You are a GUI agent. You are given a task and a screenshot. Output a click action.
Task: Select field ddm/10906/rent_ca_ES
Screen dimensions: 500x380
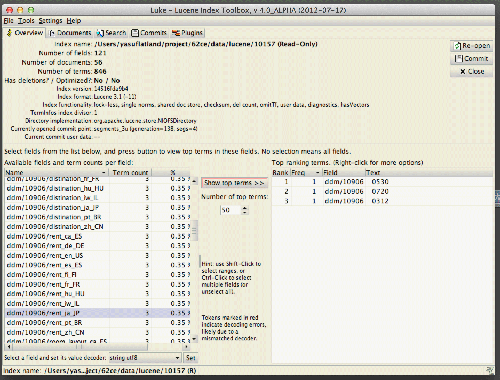tap(97, 236)
